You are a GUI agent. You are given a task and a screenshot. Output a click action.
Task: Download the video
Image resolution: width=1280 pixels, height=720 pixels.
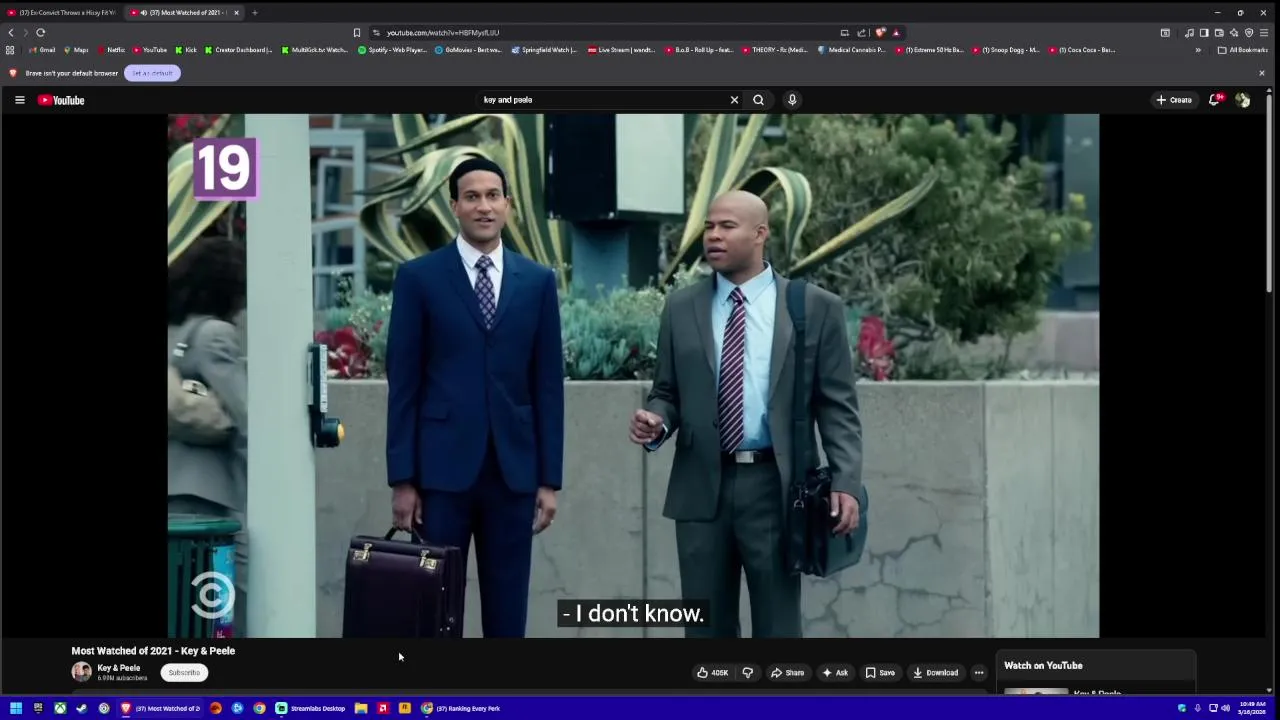pyautogui.click(x=936, y=673)
